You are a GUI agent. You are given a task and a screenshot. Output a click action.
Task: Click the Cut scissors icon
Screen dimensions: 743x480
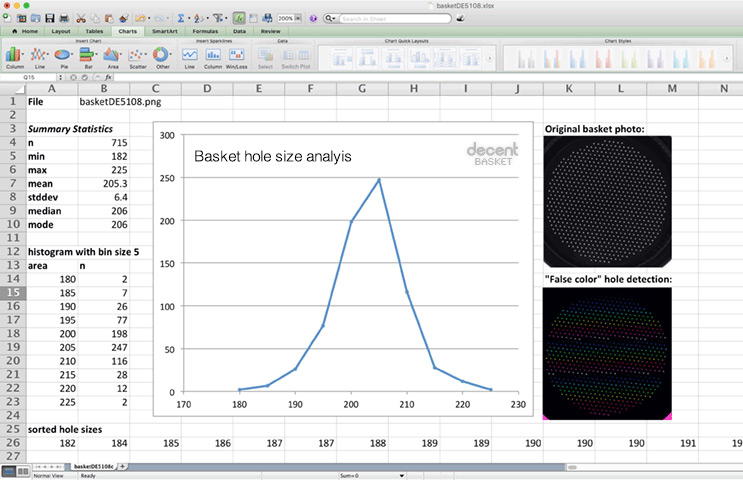79,18
